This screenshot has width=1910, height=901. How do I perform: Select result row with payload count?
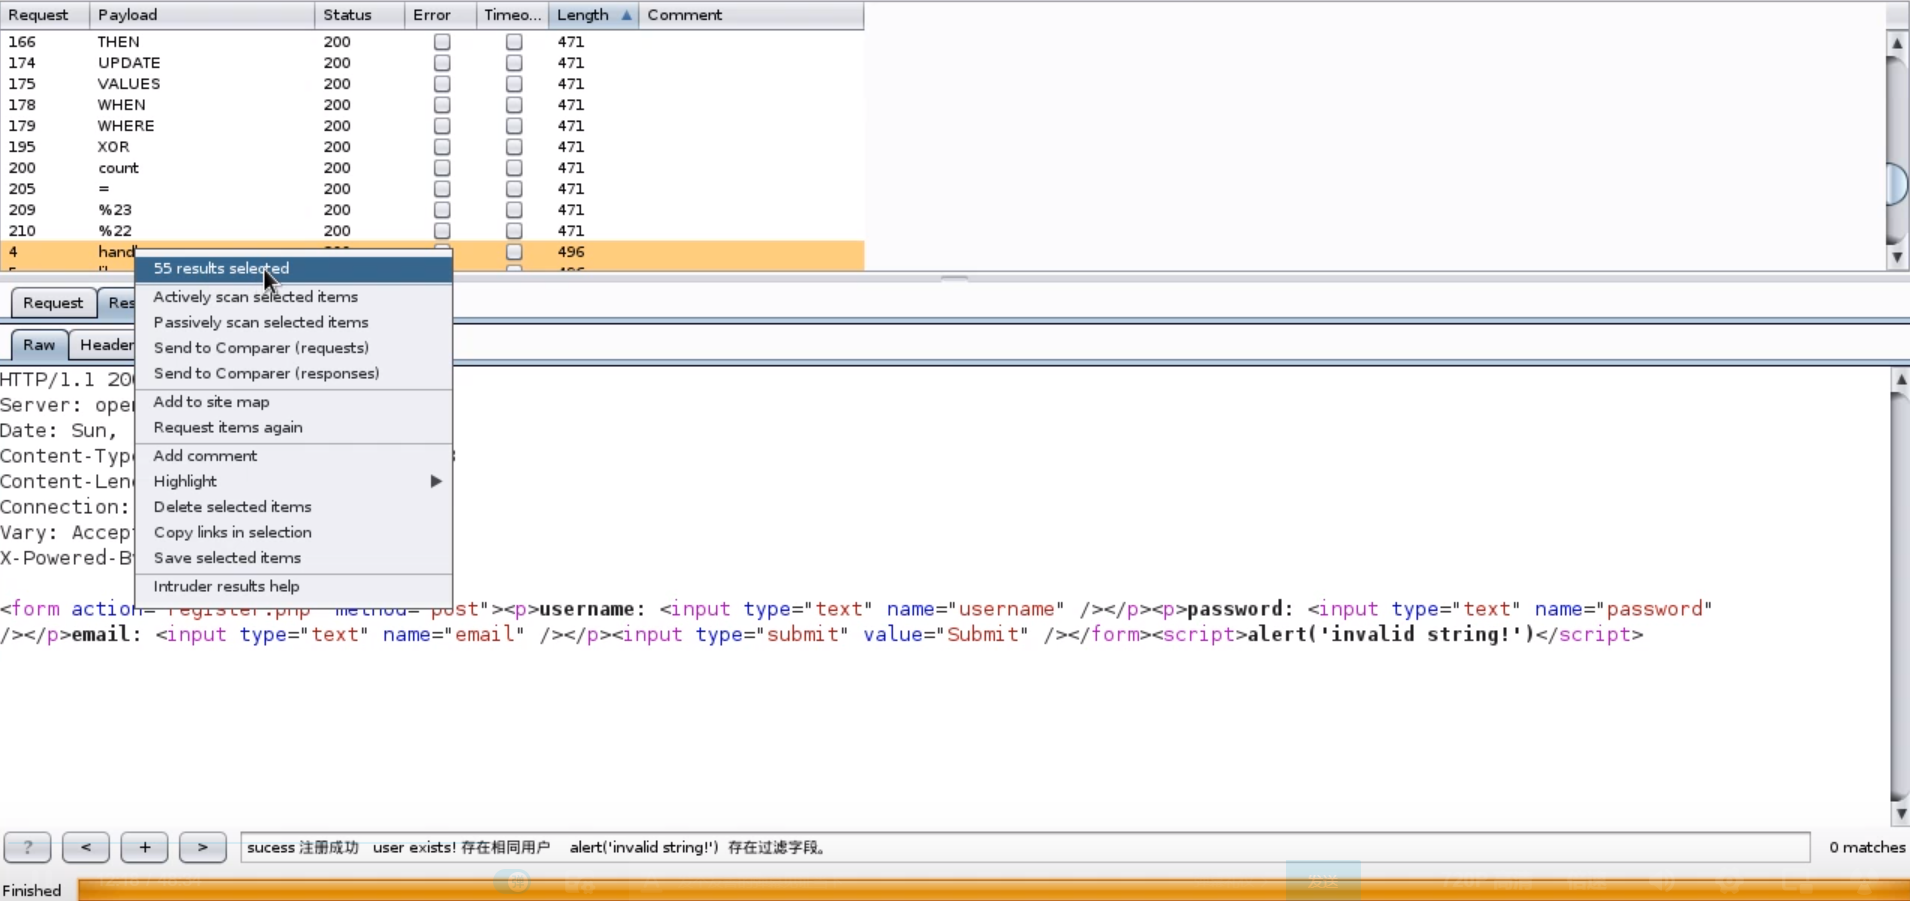pos(432,168)
